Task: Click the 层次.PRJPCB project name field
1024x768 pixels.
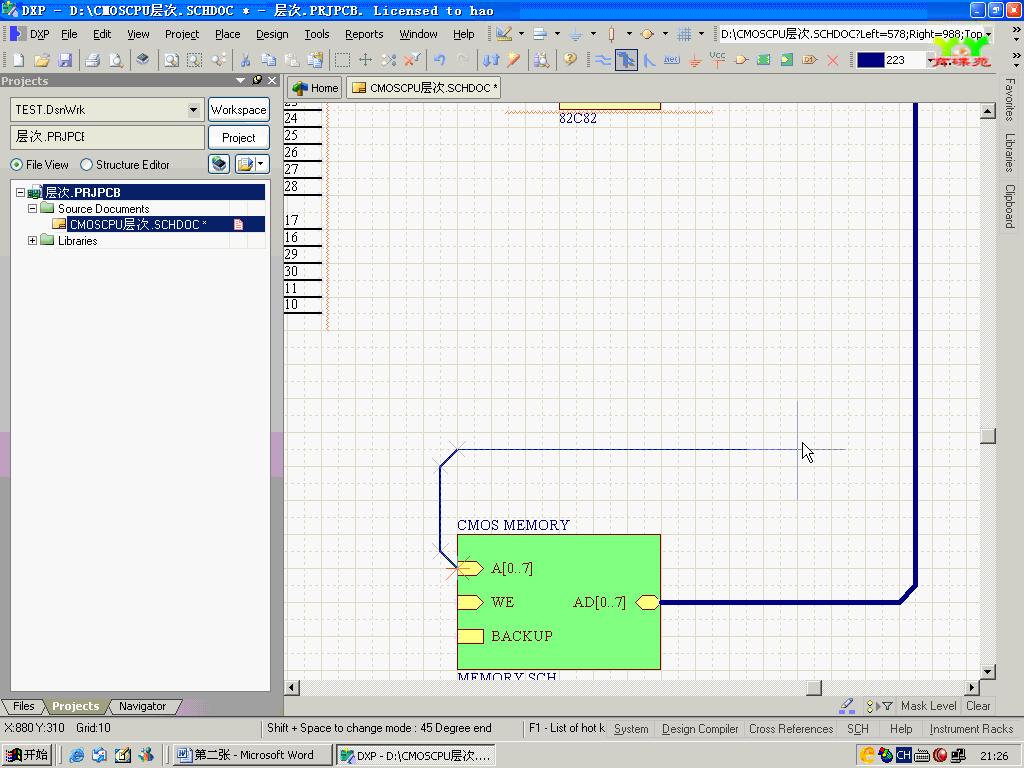Action: (107, 137)
